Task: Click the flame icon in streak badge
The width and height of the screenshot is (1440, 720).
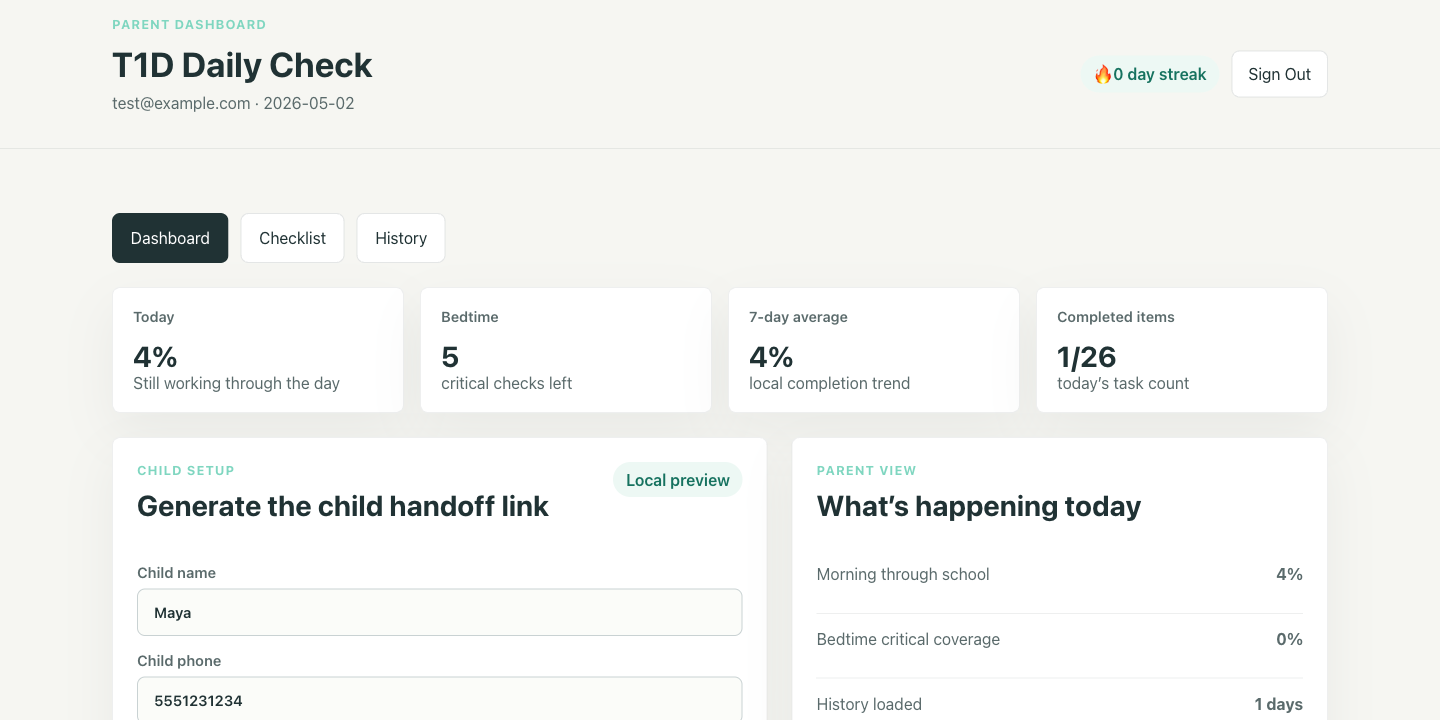Action: tap(1103, 74)
